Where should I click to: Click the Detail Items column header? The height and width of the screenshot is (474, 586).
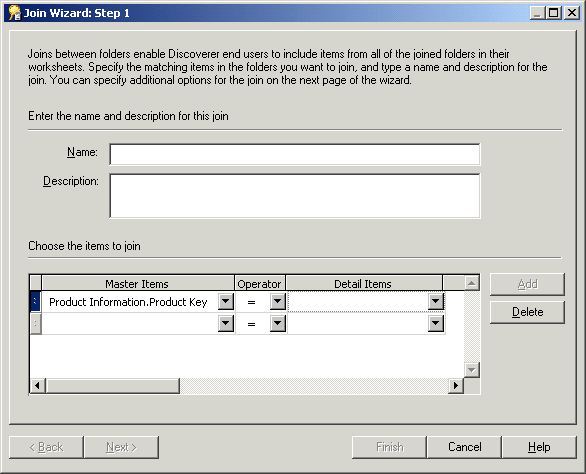[x=364, y=284]
